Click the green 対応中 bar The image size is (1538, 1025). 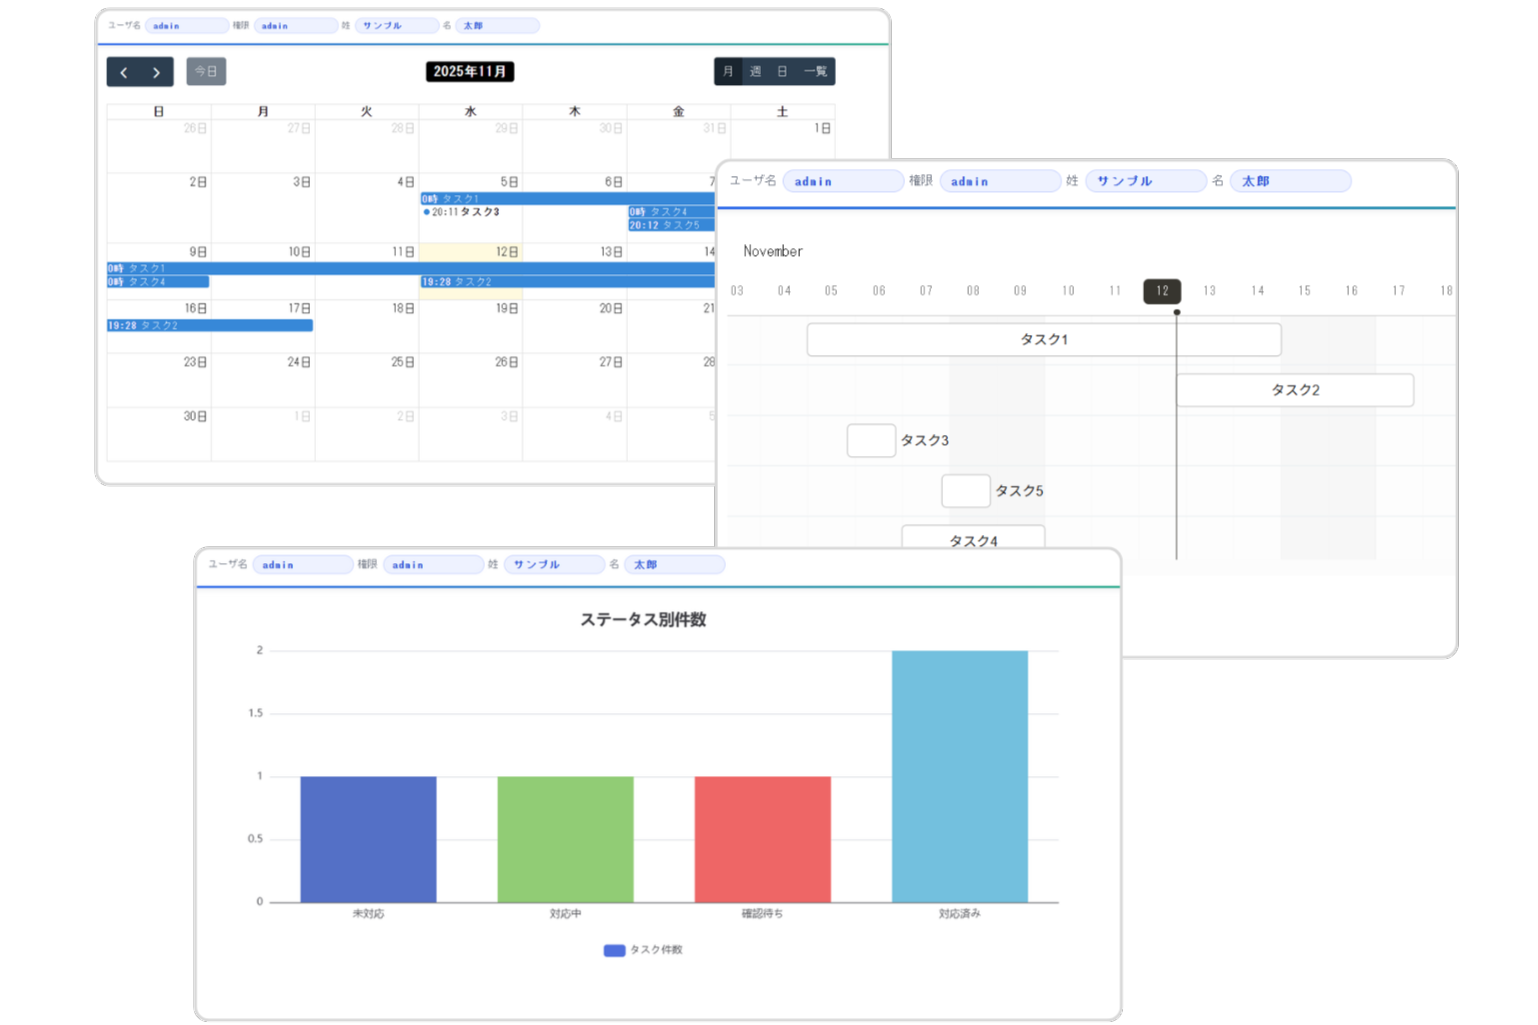[x=565, y=839]
